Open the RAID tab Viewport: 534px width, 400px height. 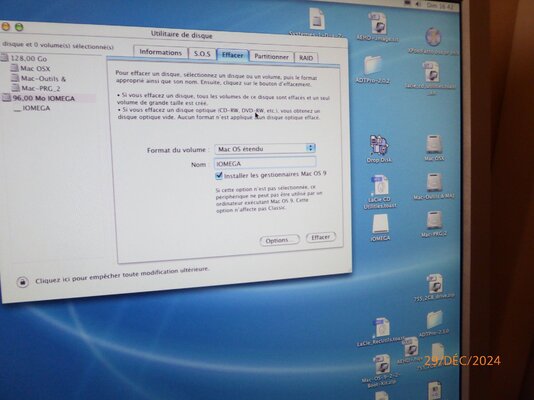(306, 58)
